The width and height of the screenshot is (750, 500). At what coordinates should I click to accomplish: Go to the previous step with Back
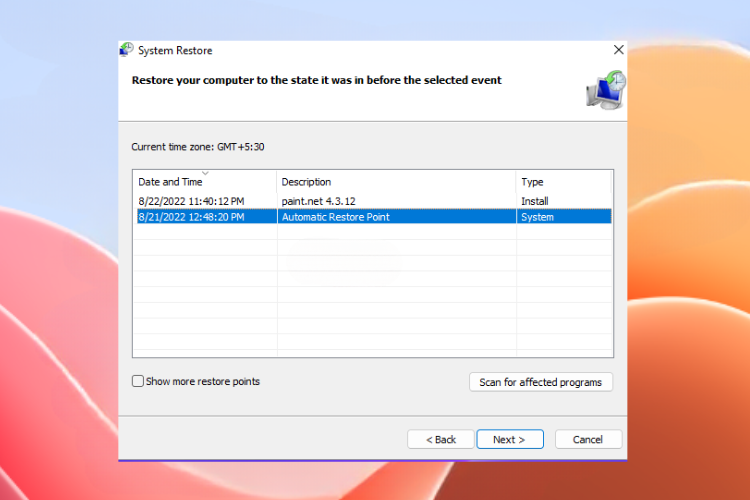click(x=441, y=439)
